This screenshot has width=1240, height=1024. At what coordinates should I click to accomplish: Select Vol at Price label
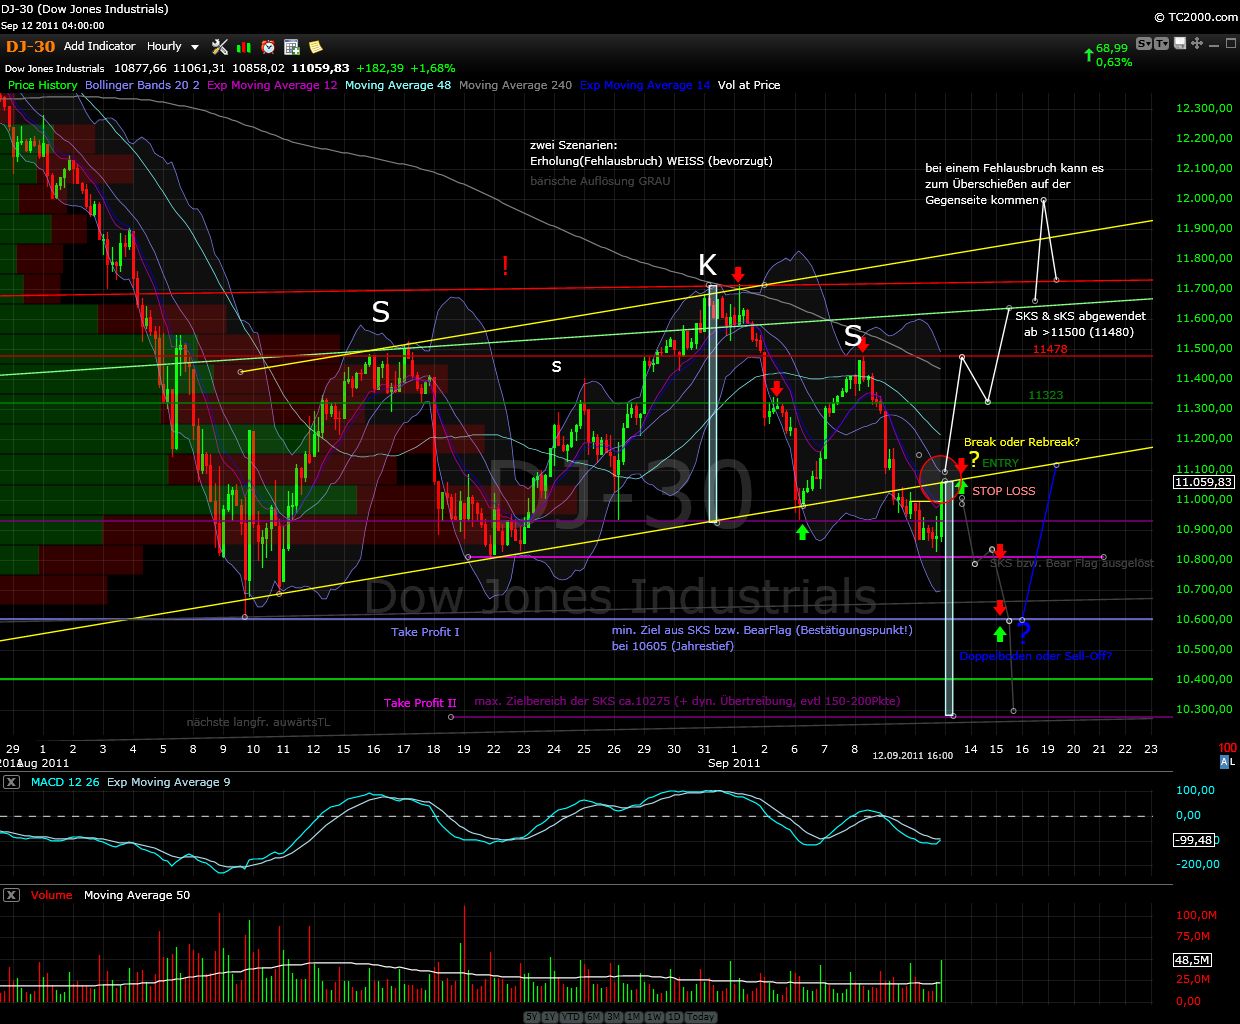coord(749,85)
